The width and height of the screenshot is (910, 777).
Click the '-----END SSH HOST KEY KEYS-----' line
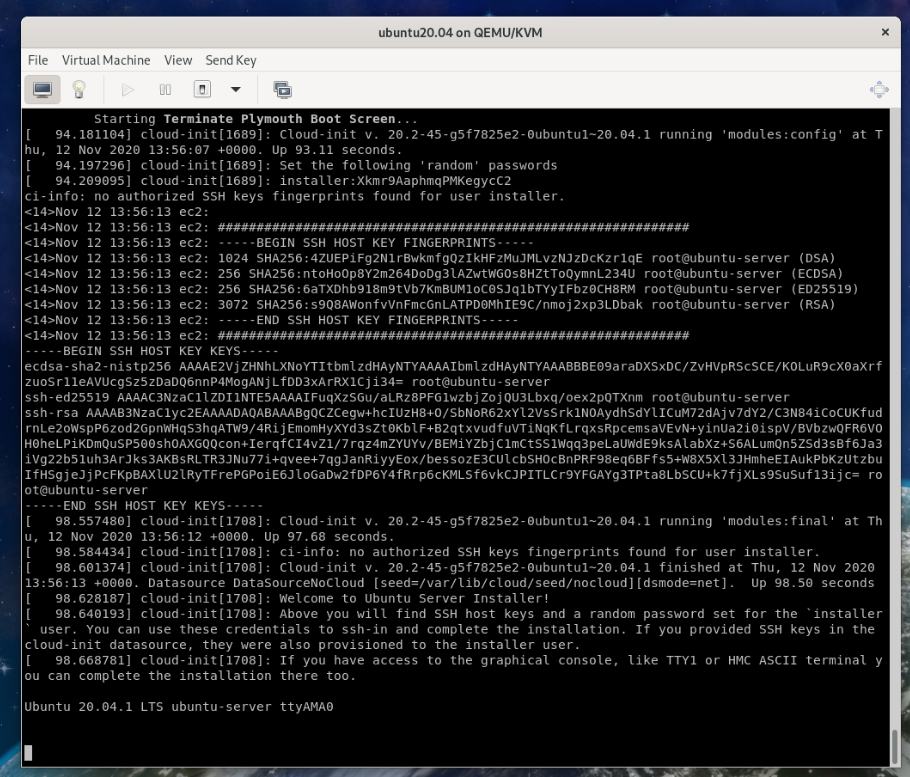coord(144,505)
